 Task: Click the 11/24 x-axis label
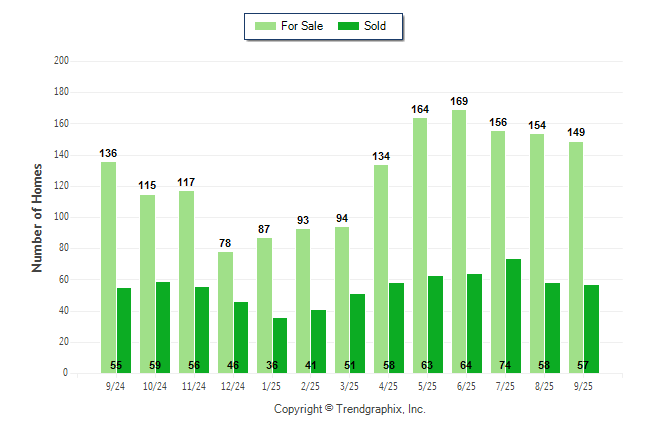[193, 386]
